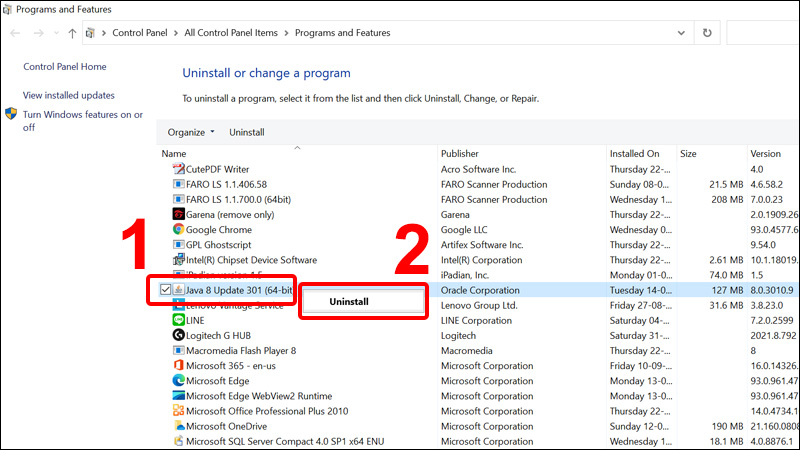Viewport: 800px width, 450px height.
Task: Click into the search box field
Action: [x=763, y=33]
